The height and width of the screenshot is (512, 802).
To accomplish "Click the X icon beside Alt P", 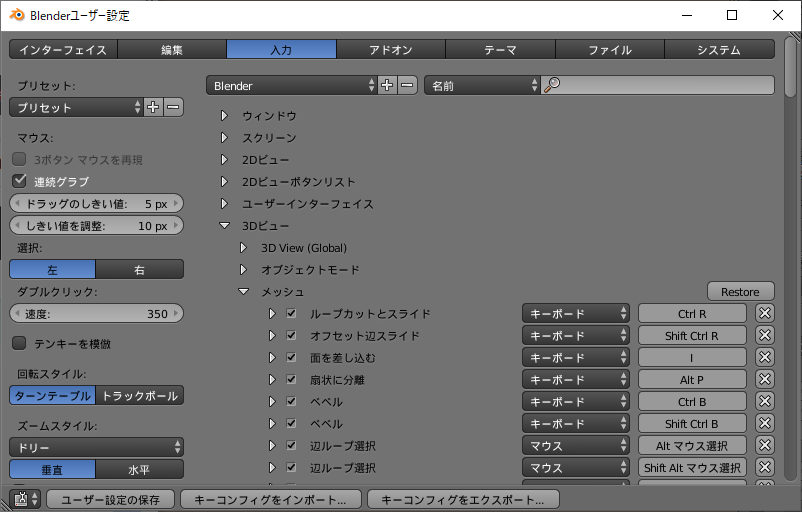I will 765,380.
